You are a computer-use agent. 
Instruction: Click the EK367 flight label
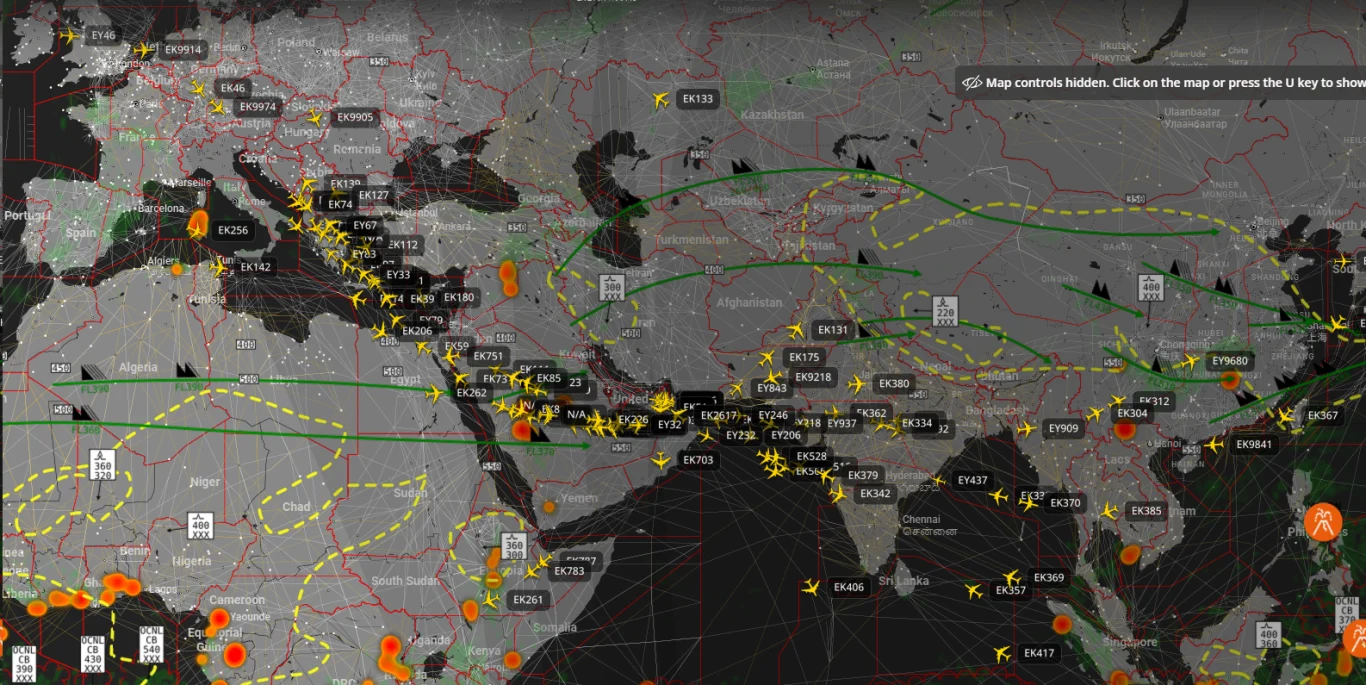1322,415
